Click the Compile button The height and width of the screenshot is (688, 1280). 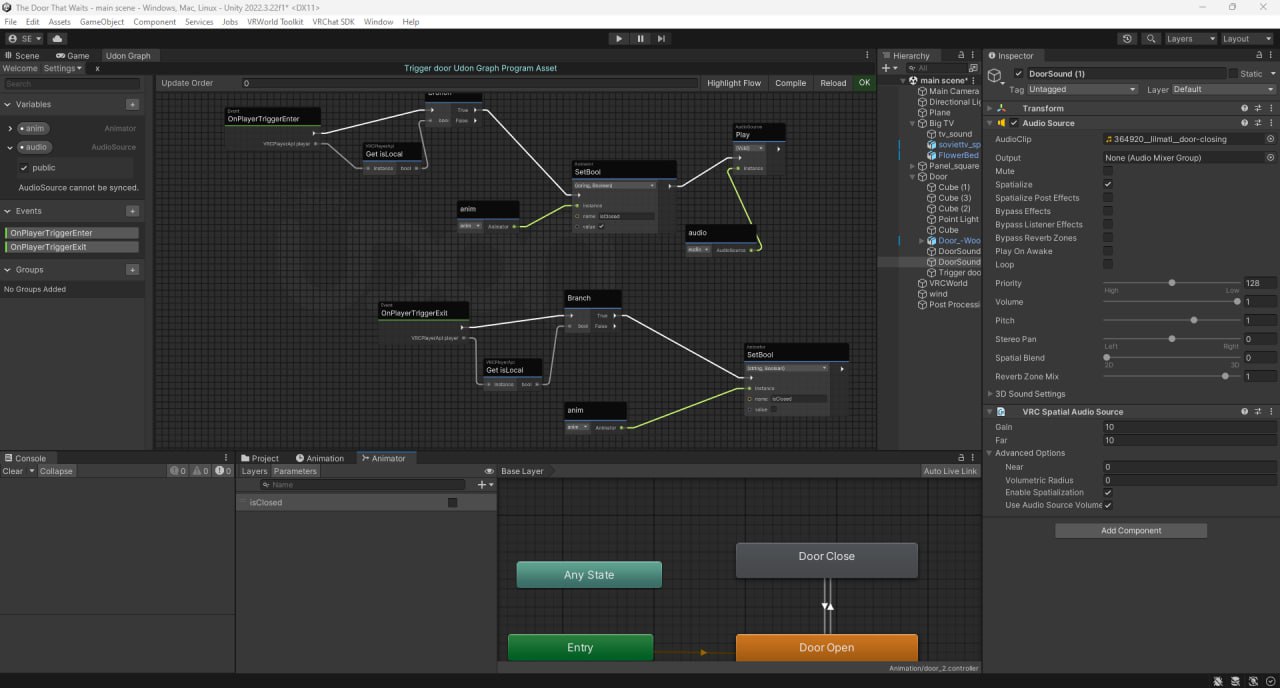click(x=790, y=83)
